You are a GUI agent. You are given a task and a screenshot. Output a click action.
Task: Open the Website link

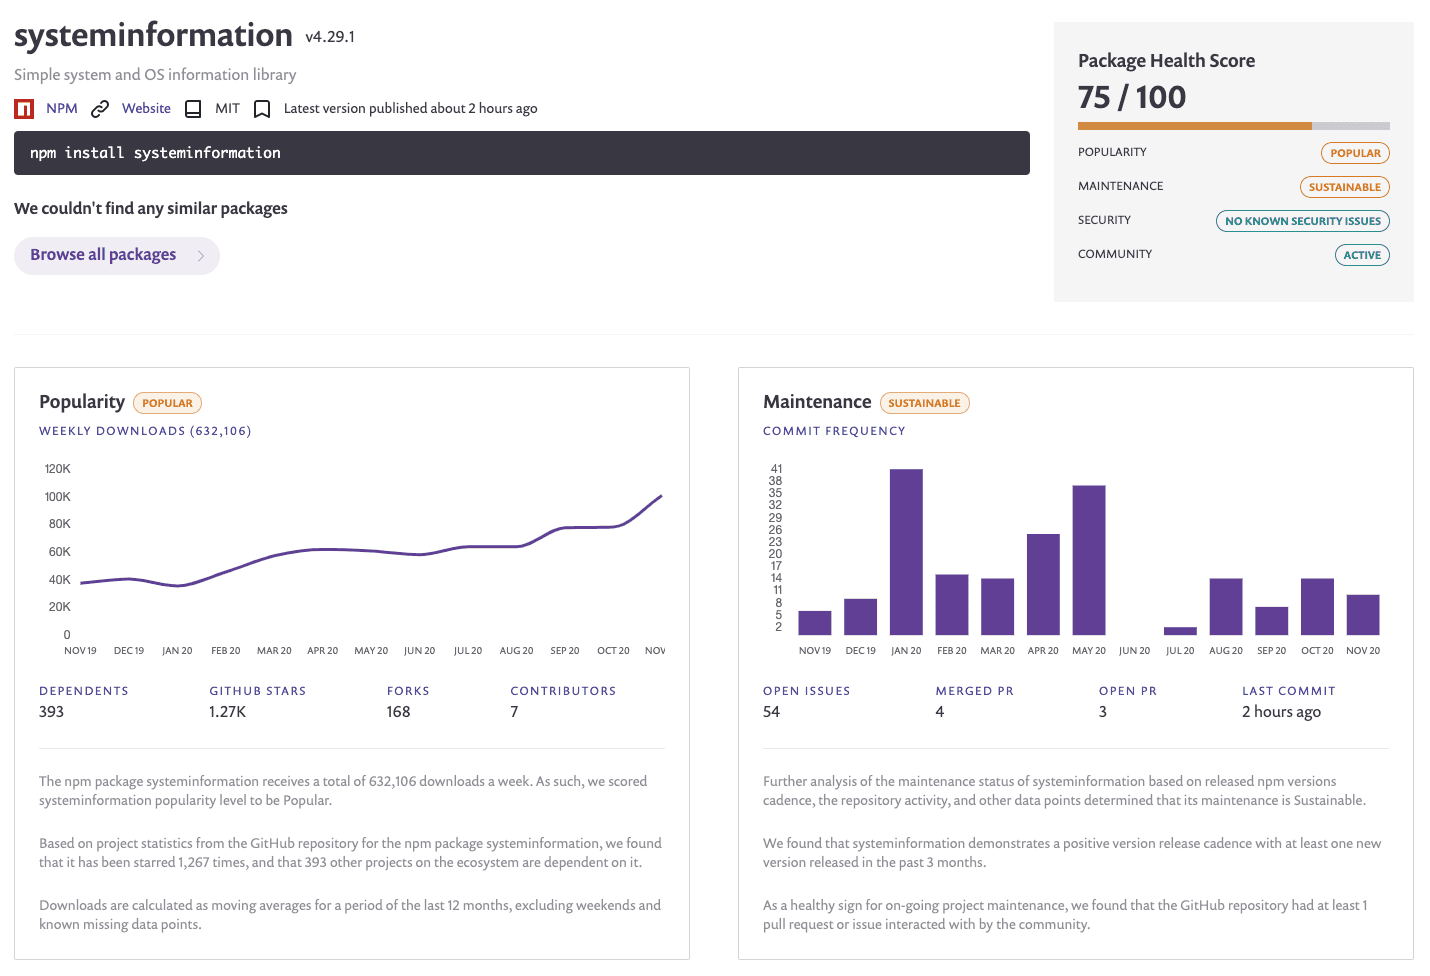[146, 108]
